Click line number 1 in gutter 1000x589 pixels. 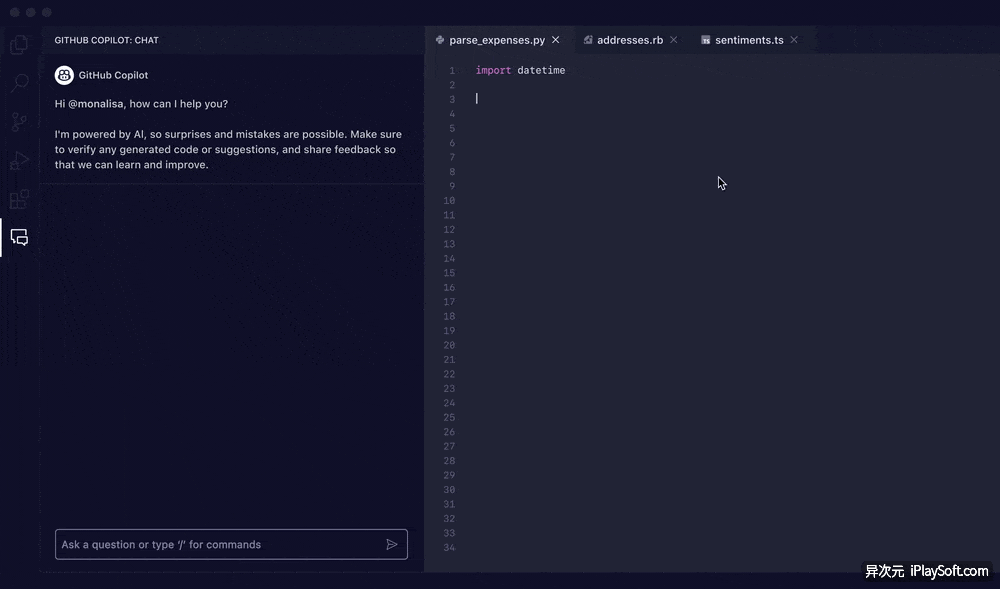[452, 70]
